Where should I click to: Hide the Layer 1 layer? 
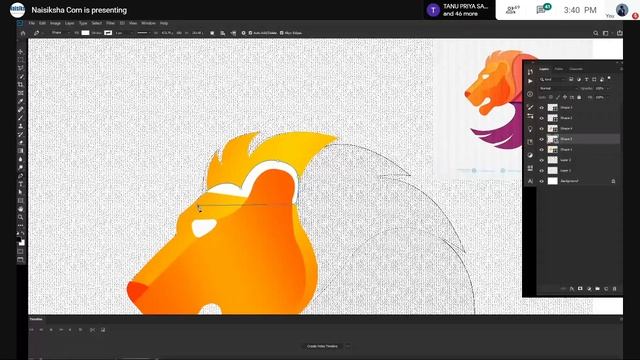tap(542, 171)
